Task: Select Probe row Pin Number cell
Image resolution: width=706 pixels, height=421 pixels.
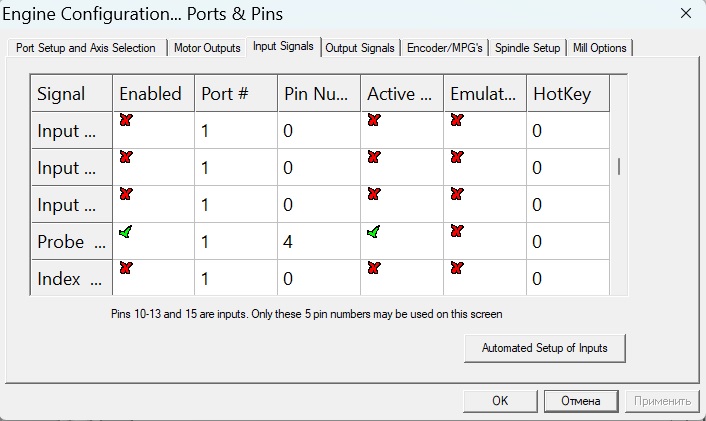Action: [318, 242]
